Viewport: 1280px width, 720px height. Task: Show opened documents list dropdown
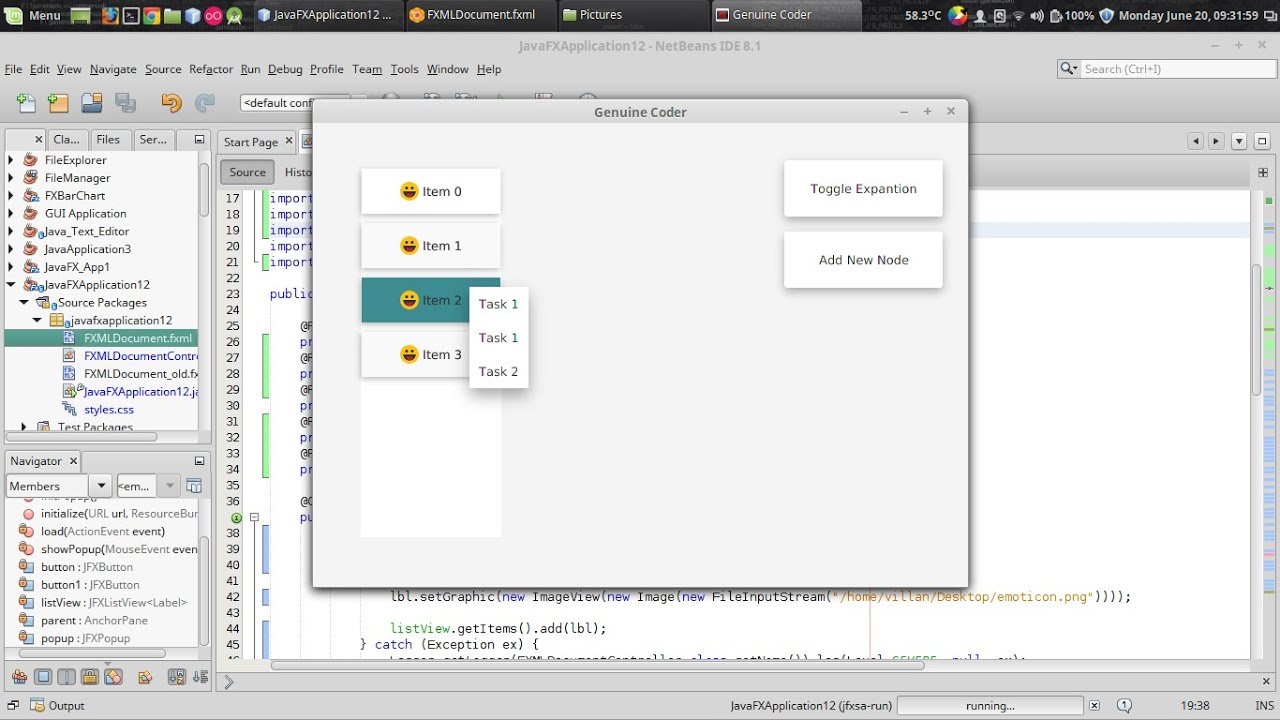(x=1239, y=141)
